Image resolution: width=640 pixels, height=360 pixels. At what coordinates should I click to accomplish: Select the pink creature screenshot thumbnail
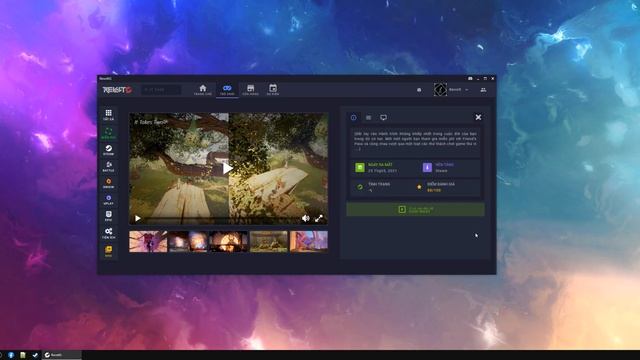pos(148,241)
